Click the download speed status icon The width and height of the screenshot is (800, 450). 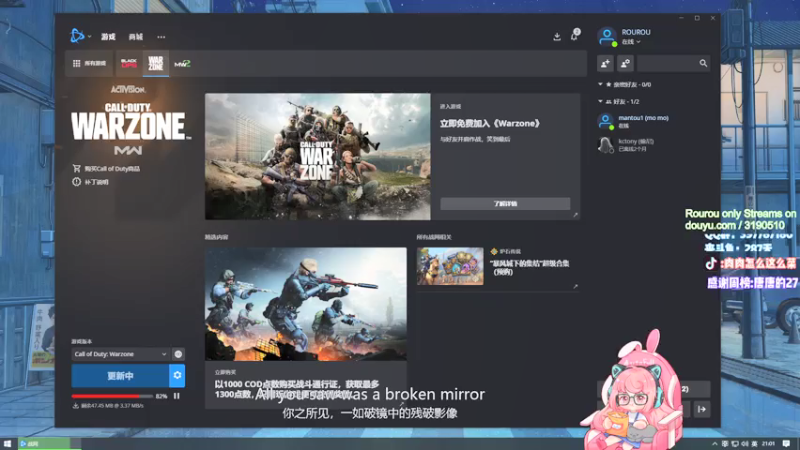tap(76, 406)
